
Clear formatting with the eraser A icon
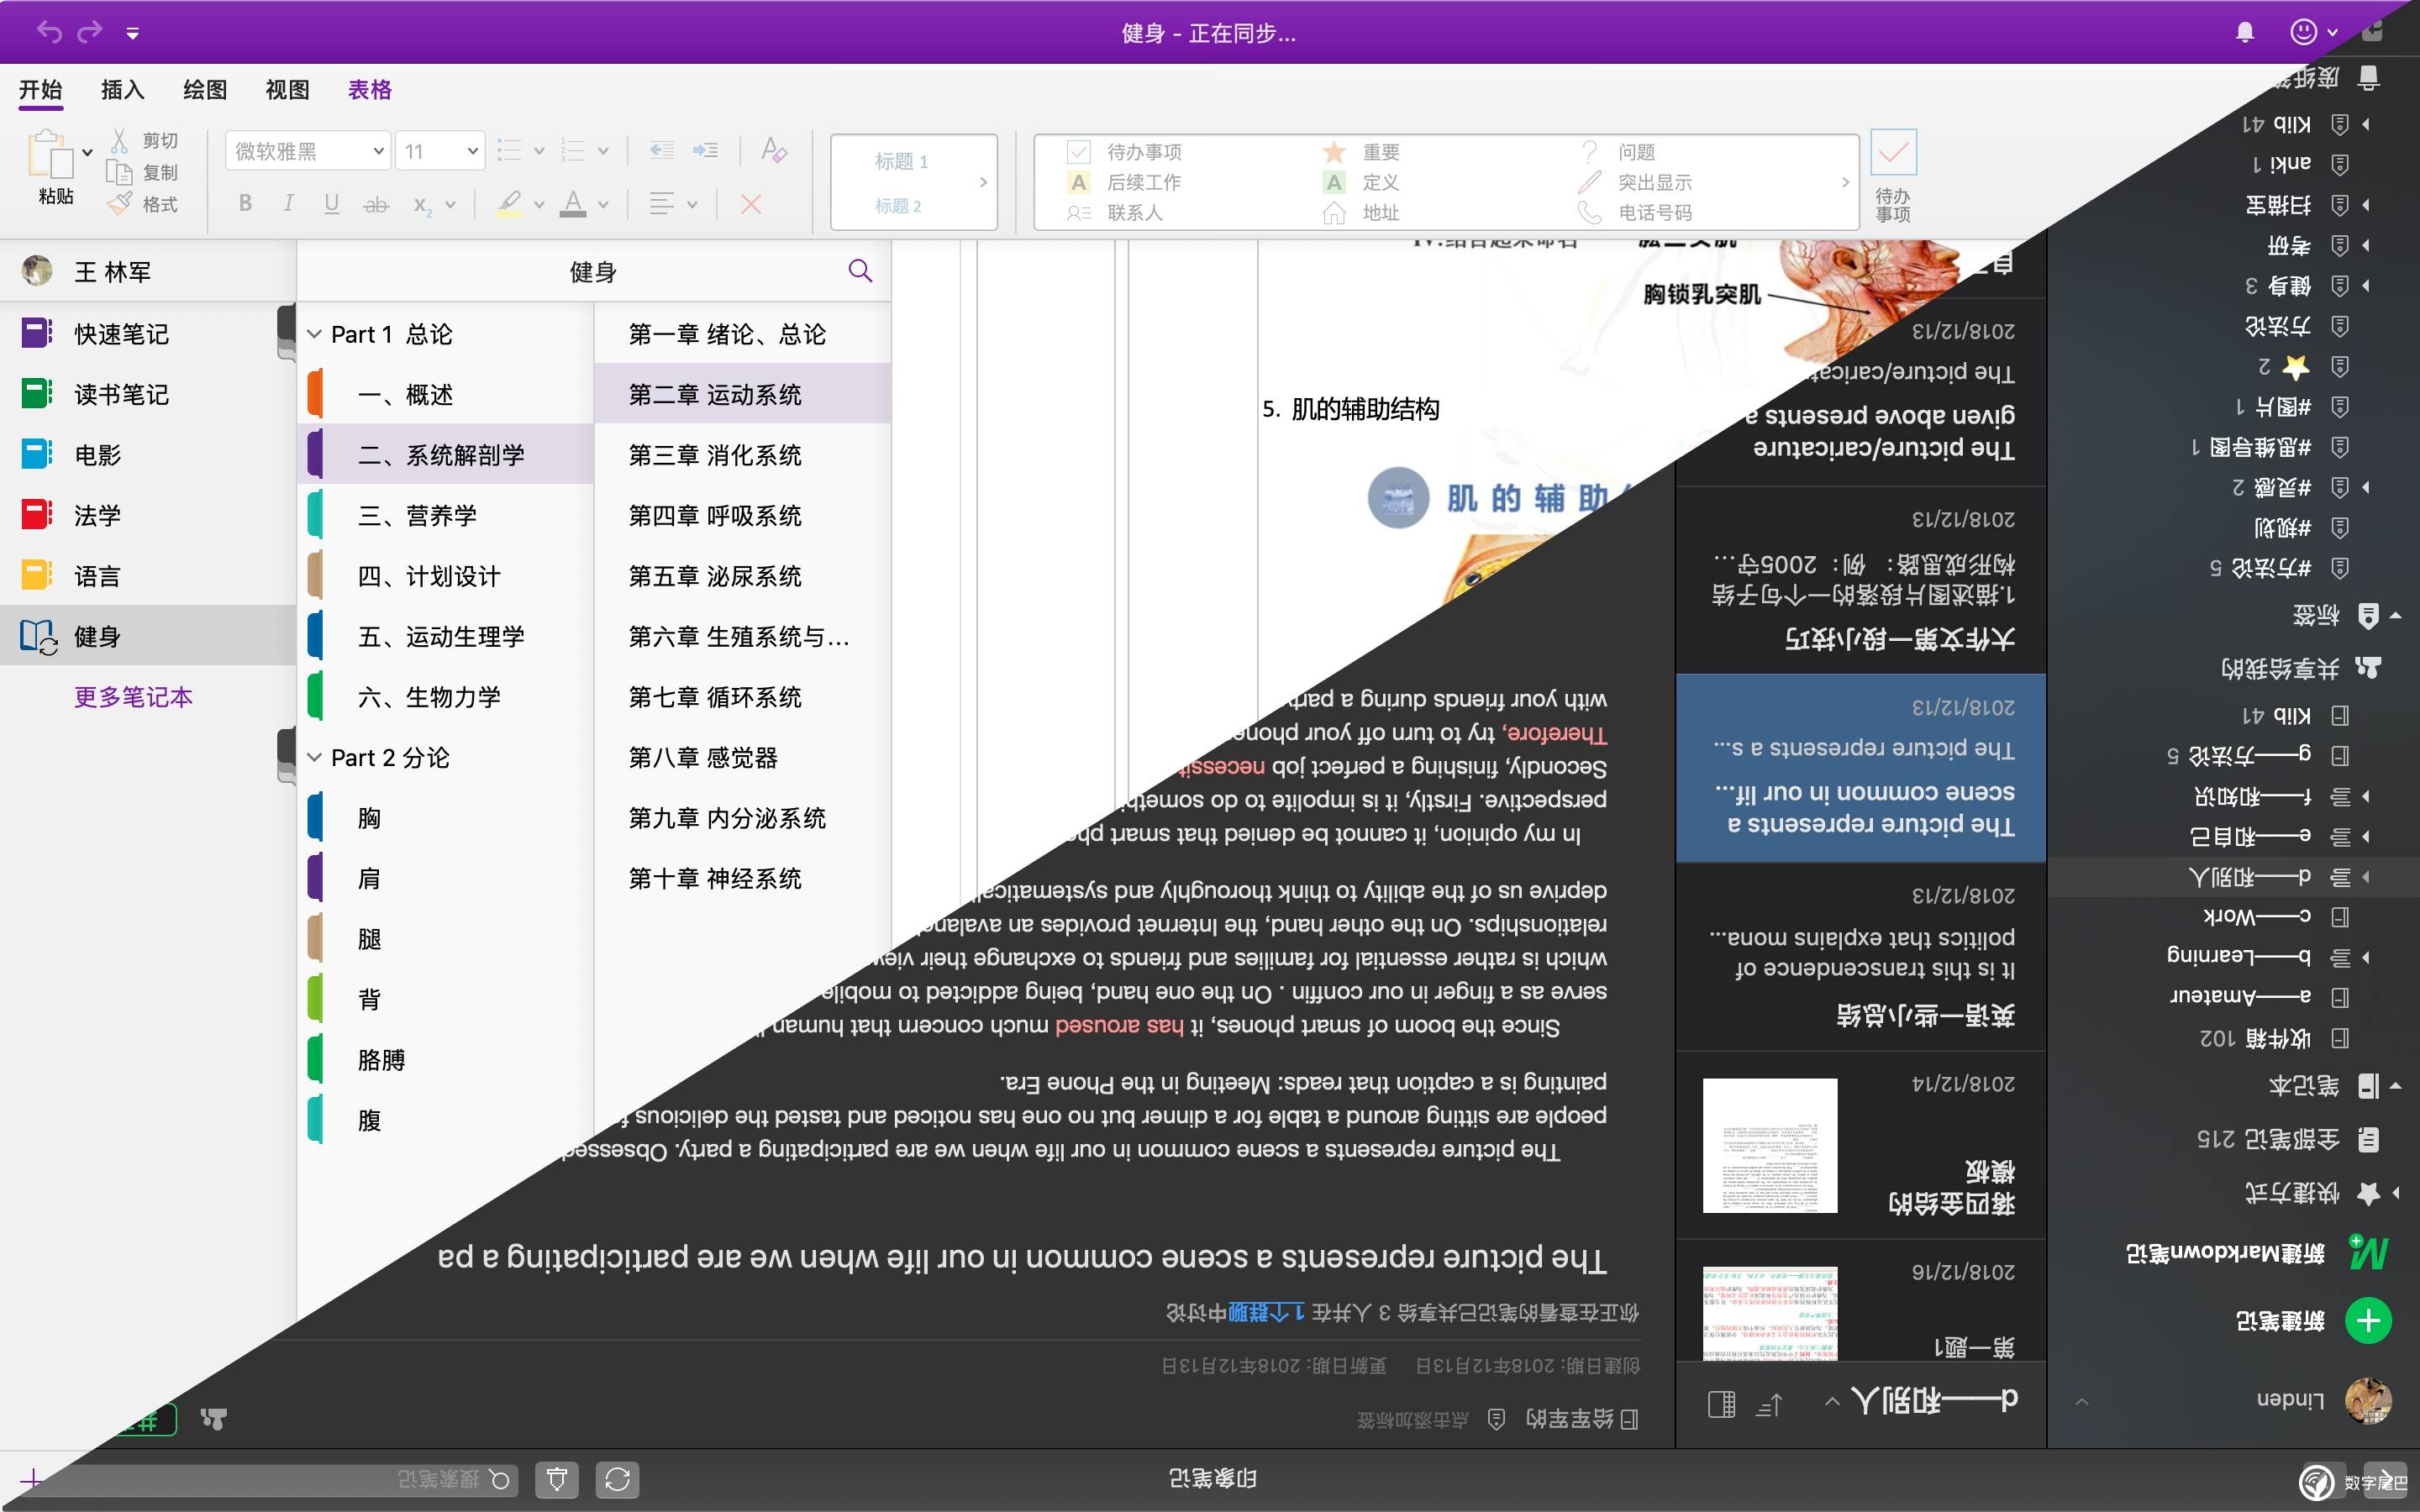(x=773, y=150)
